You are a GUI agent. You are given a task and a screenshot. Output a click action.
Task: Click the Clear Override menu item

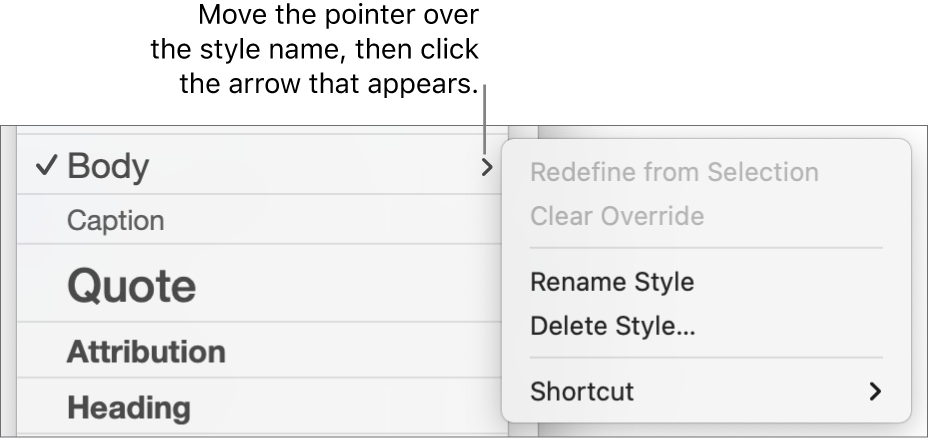pos(617,216)
